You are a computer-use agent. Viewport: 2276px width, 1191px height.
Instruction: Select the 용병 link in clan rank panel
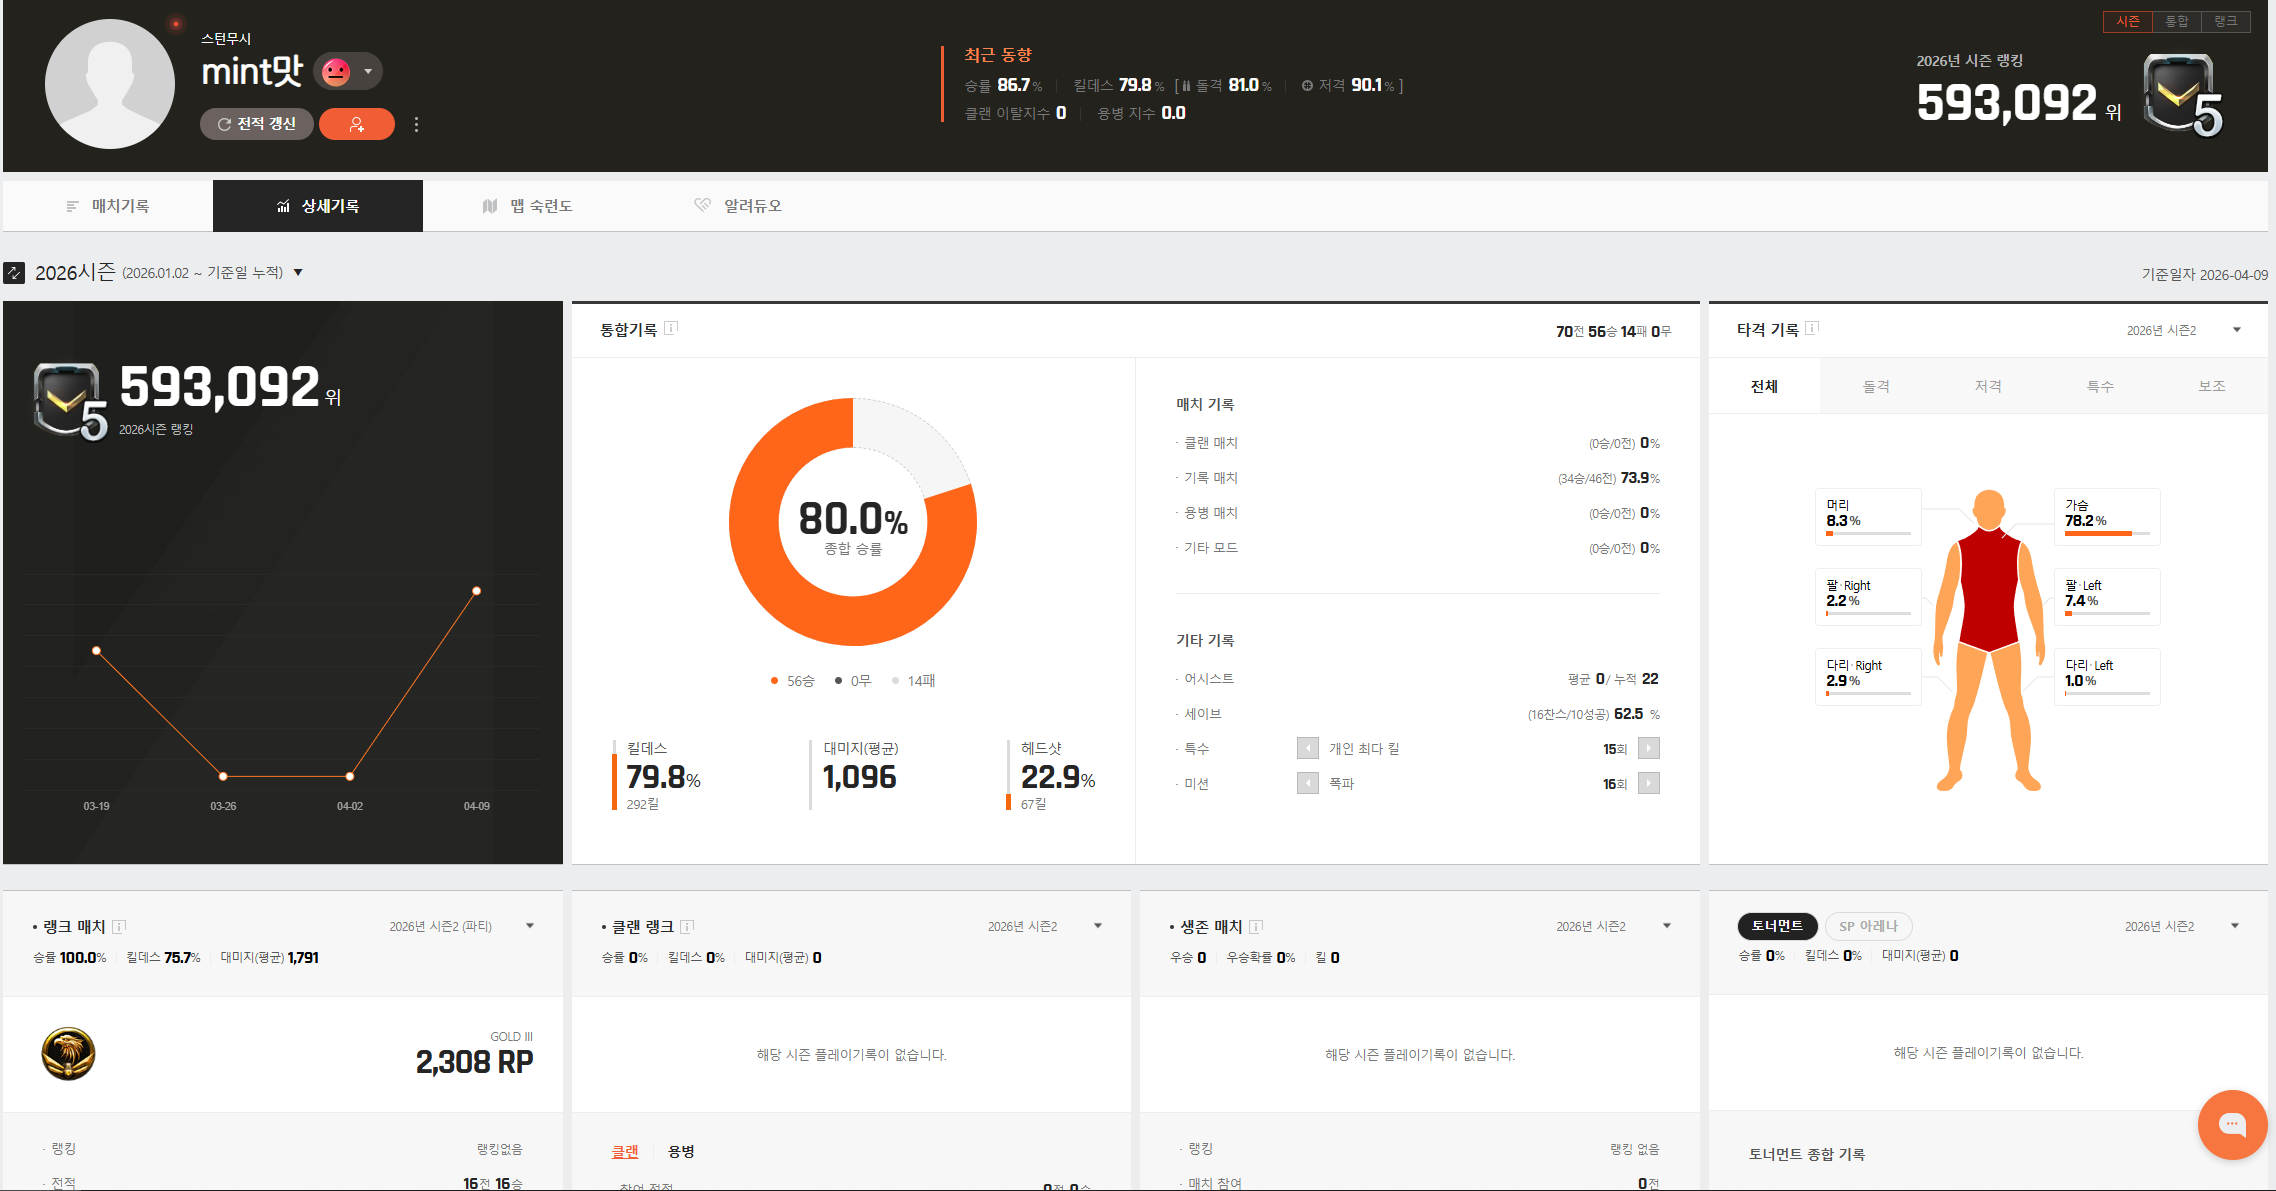point(681,1151)
